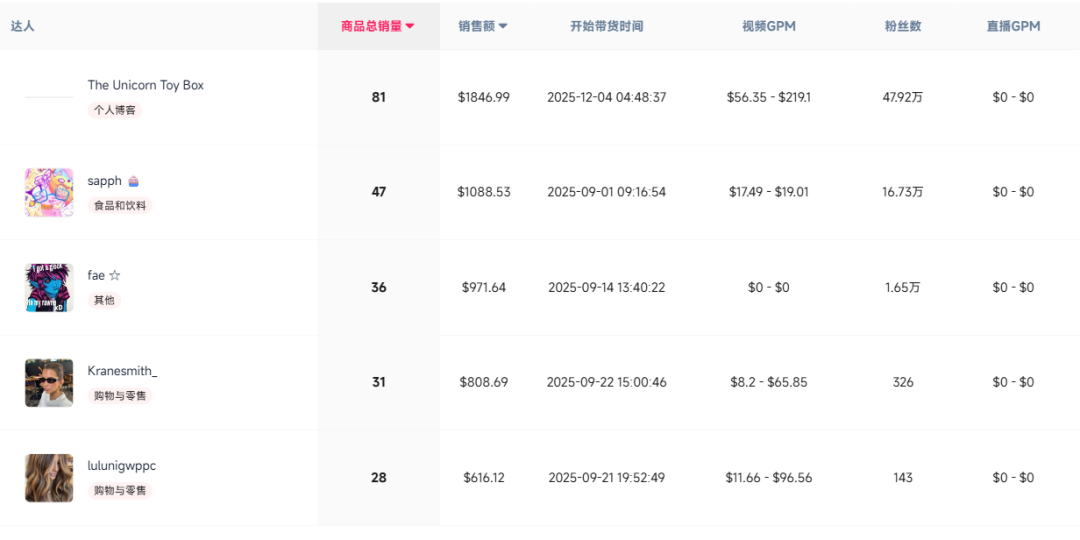Click sales amount $616.12
The image size is (1080, 540).
pyautogui.click(x=484, y=477)
